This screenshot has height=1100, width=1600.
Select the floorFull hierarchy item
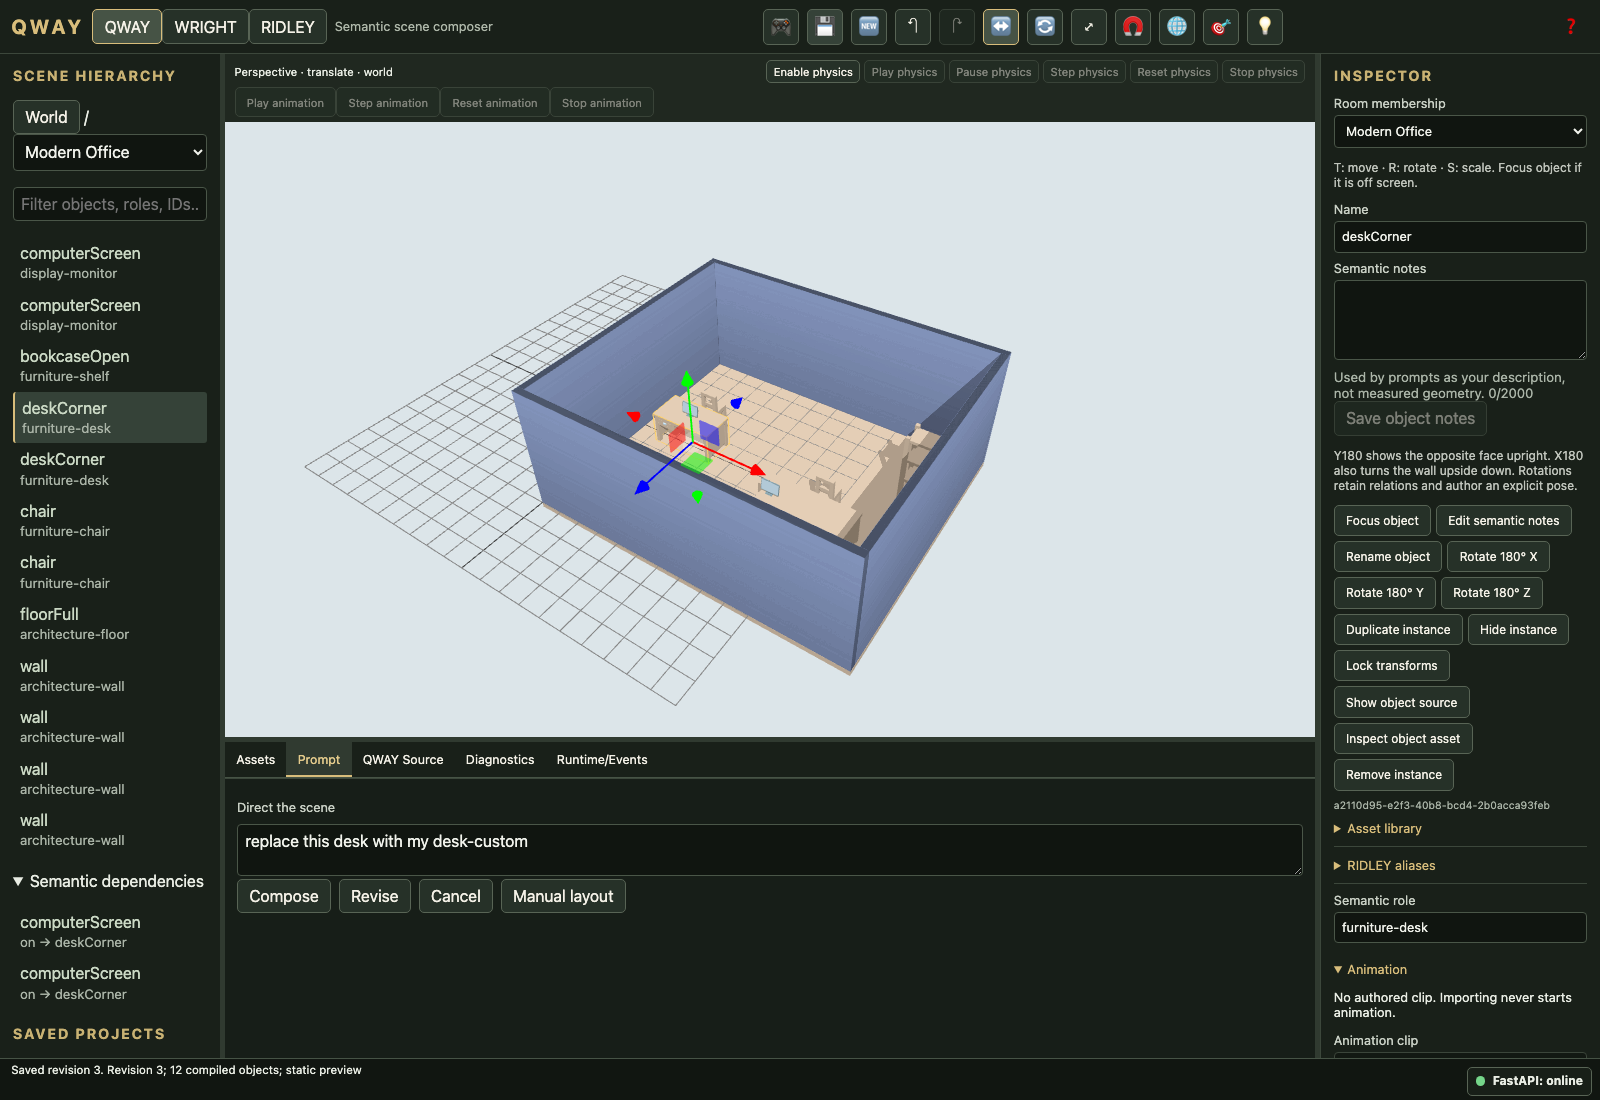pyautogui.click(x=110, y=624)
